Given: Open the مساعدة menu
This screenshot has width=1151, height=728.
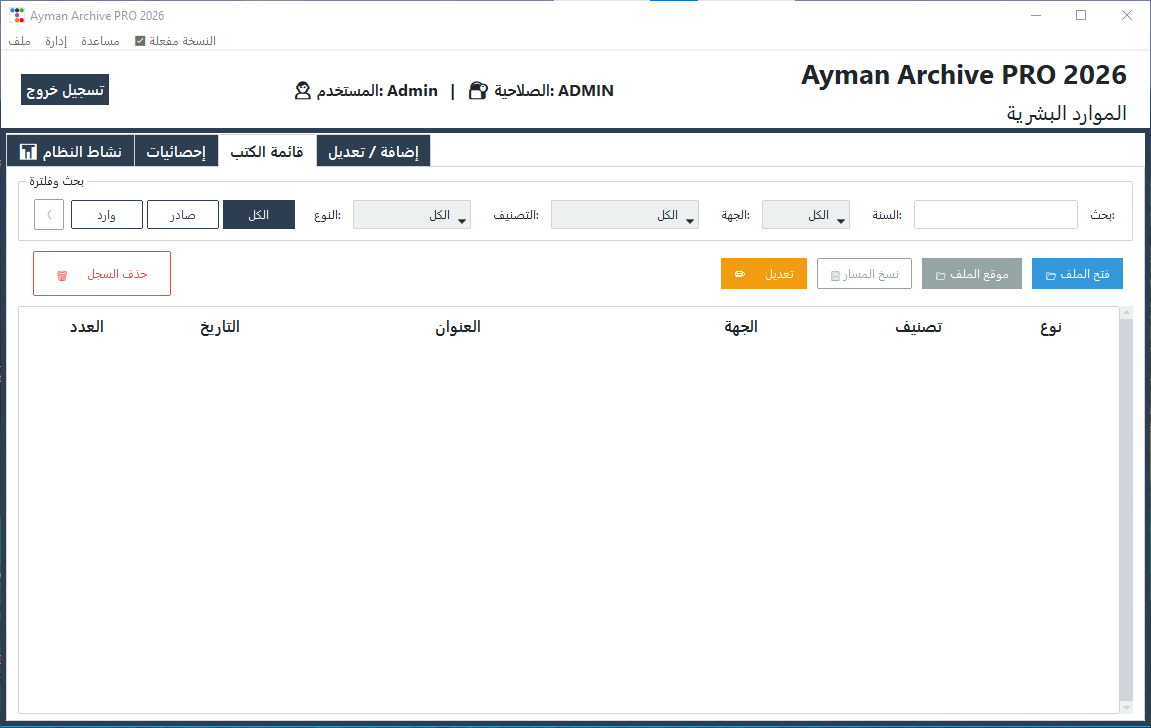Looking at the screenshot, I should [101, 41].
